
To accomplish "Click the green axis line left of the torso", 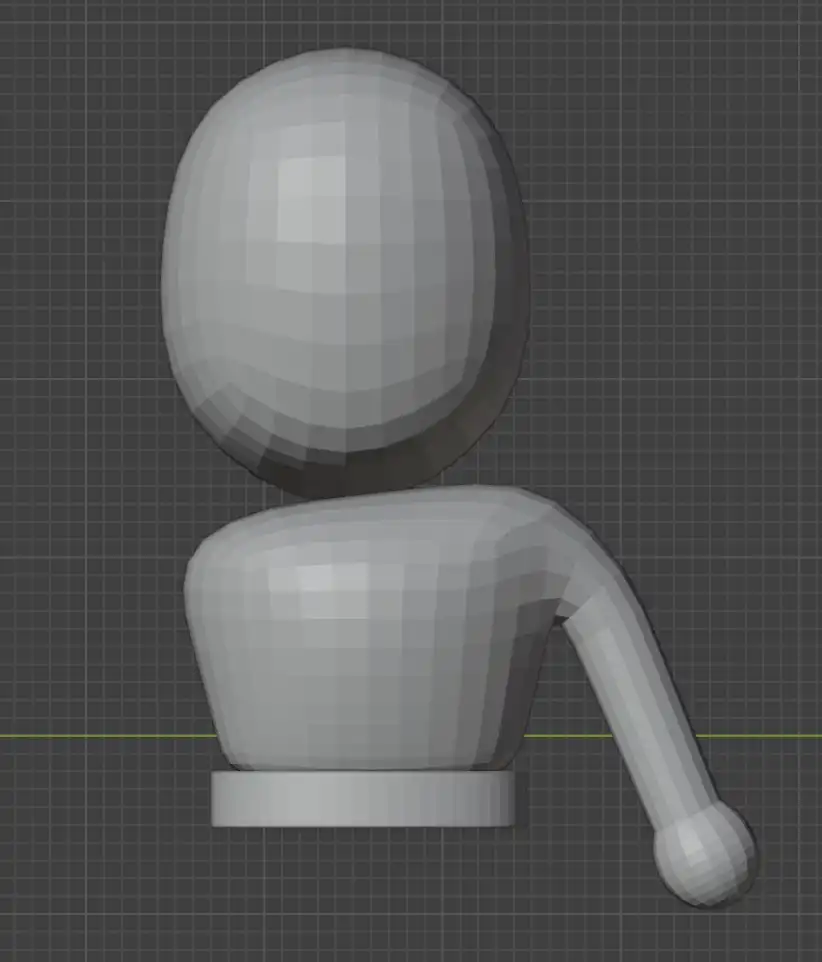I will (x=100, y=736).
